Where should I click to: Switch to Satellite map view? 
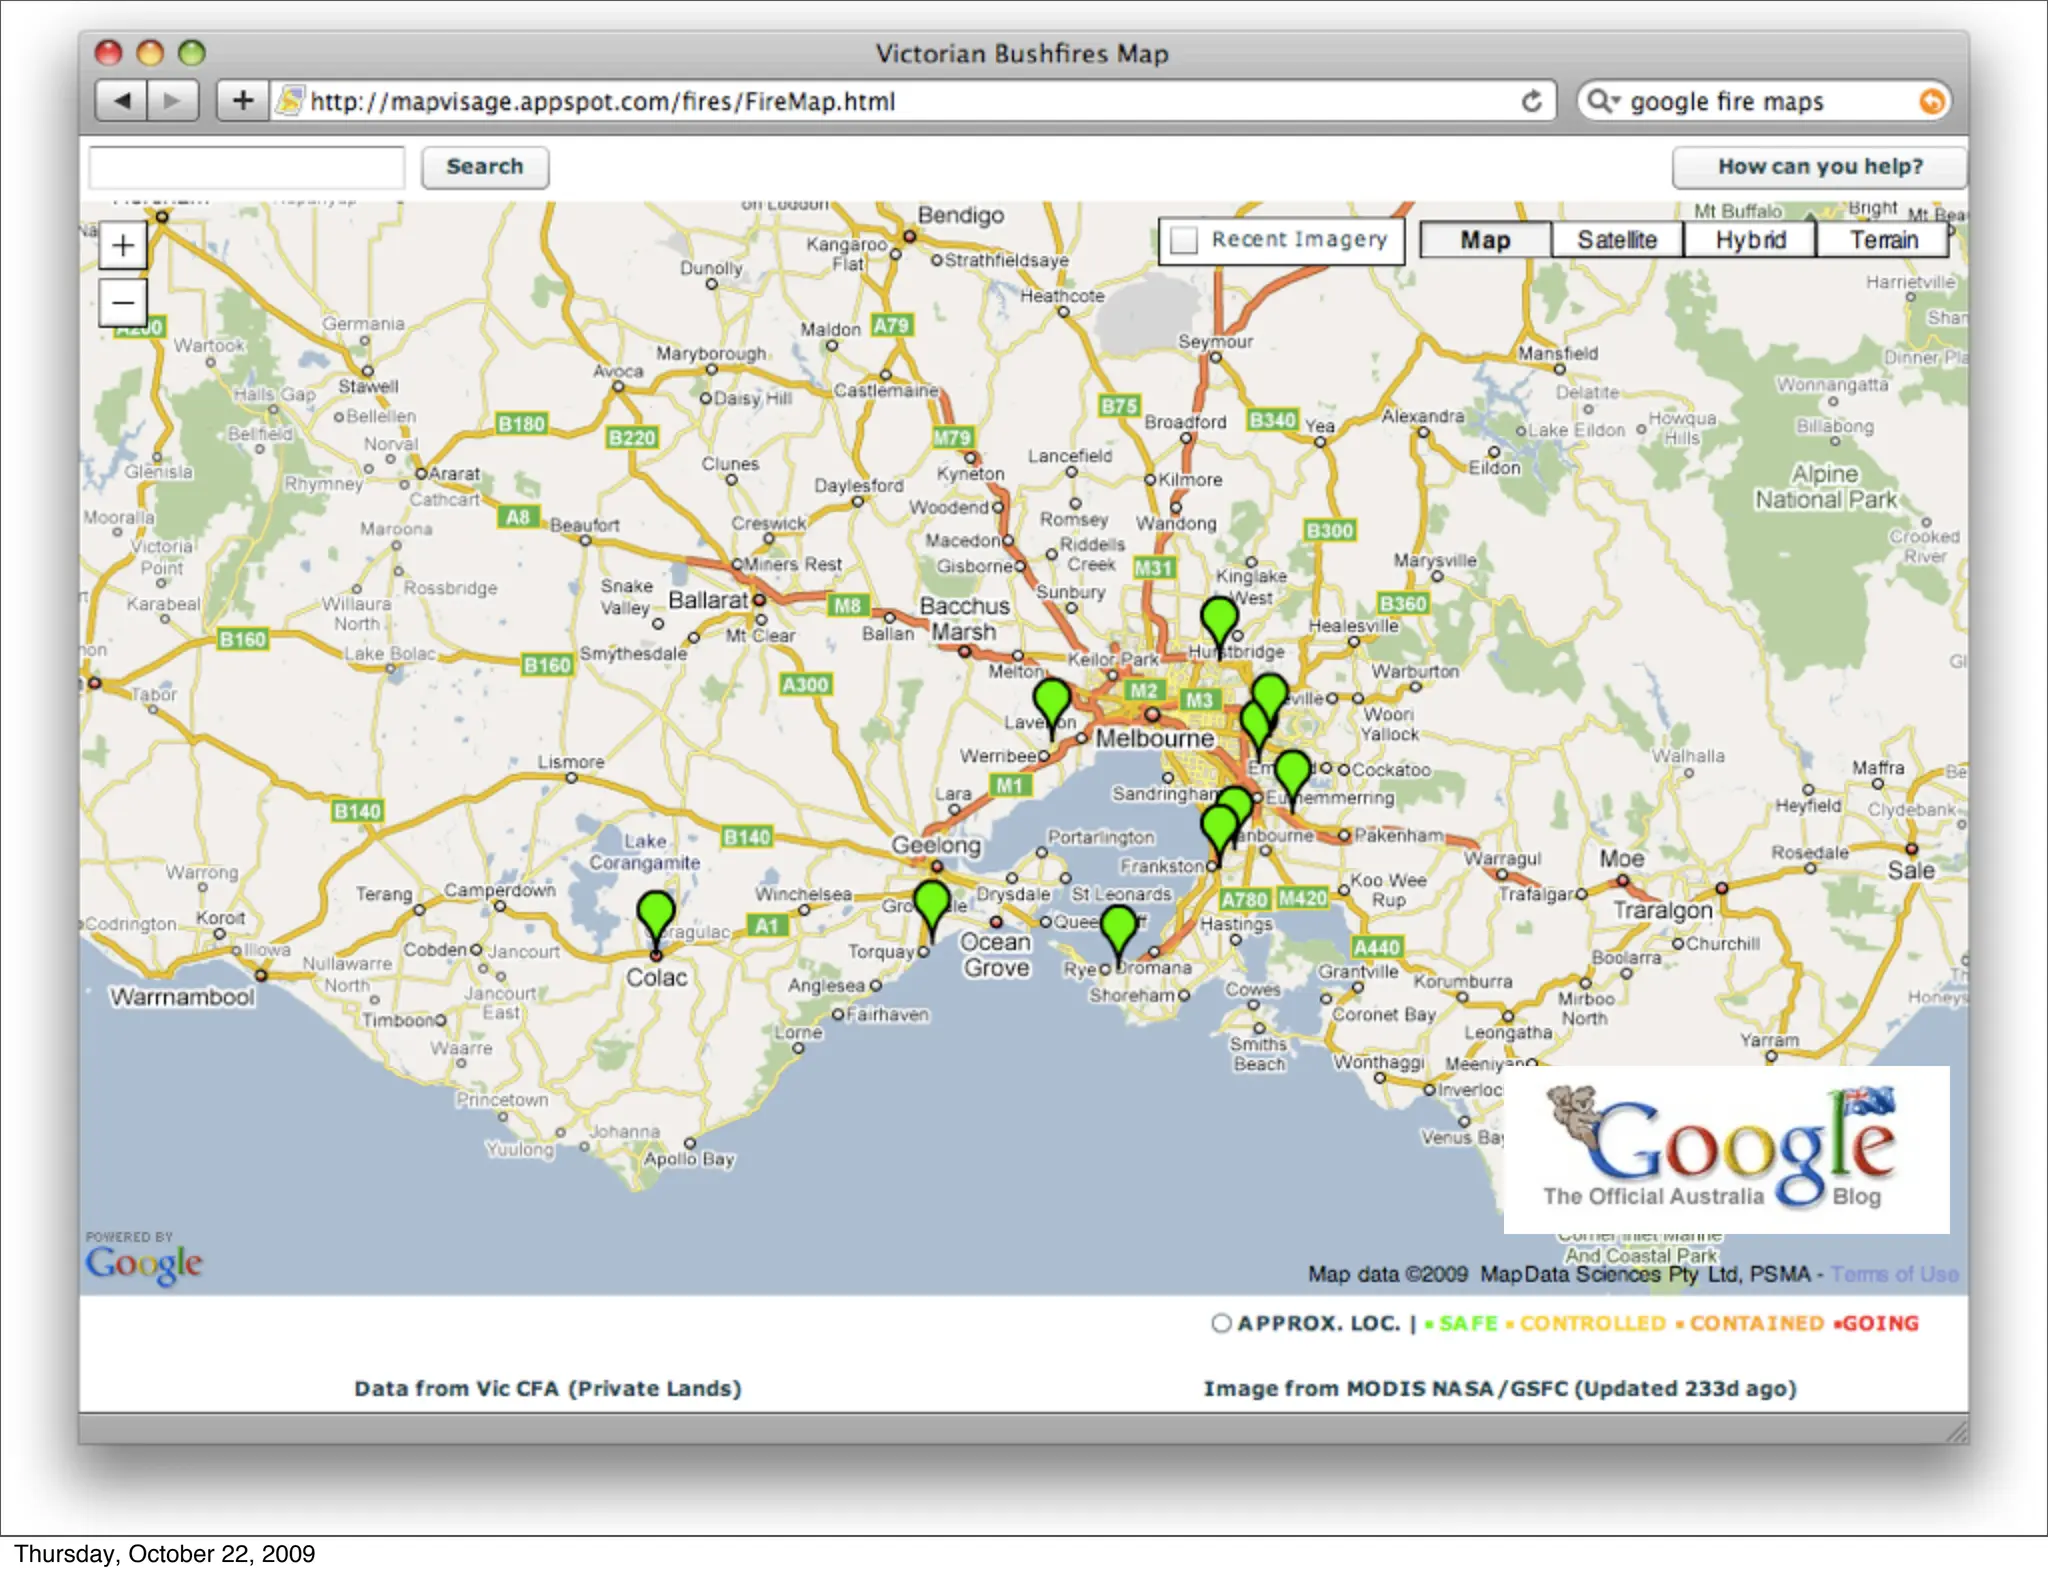click(x=1617, y=240)
